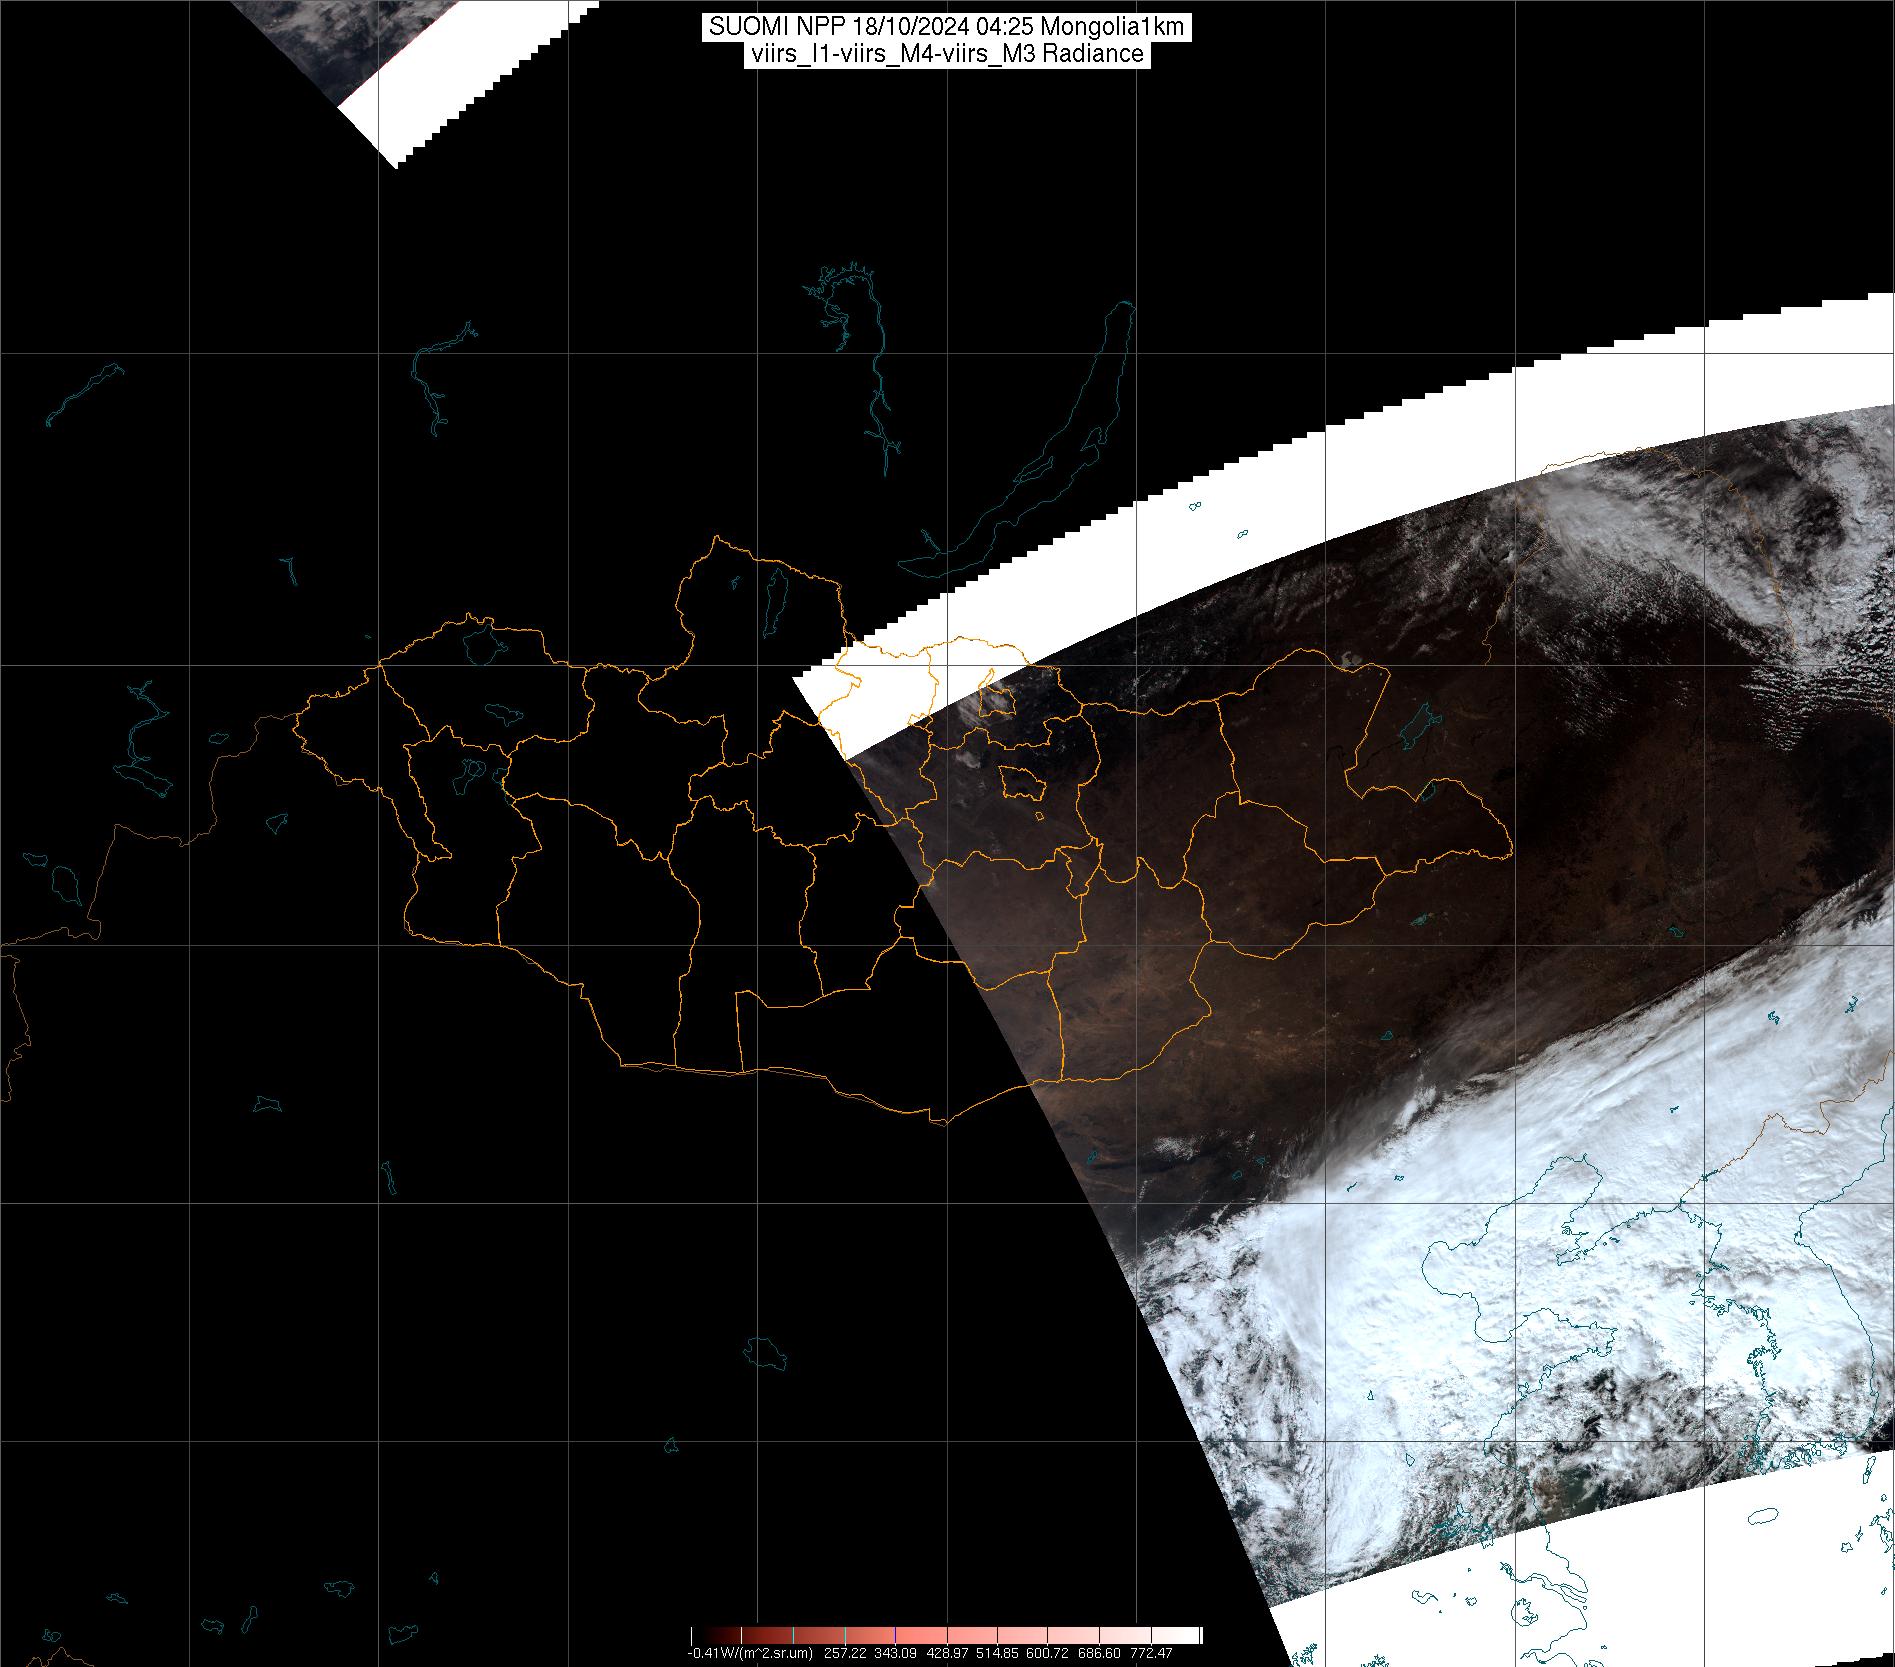The image size is (1895, 1667).
Task: Click the Khövsgöl lake outline in northern Mongolia
Action: point(773,603)
